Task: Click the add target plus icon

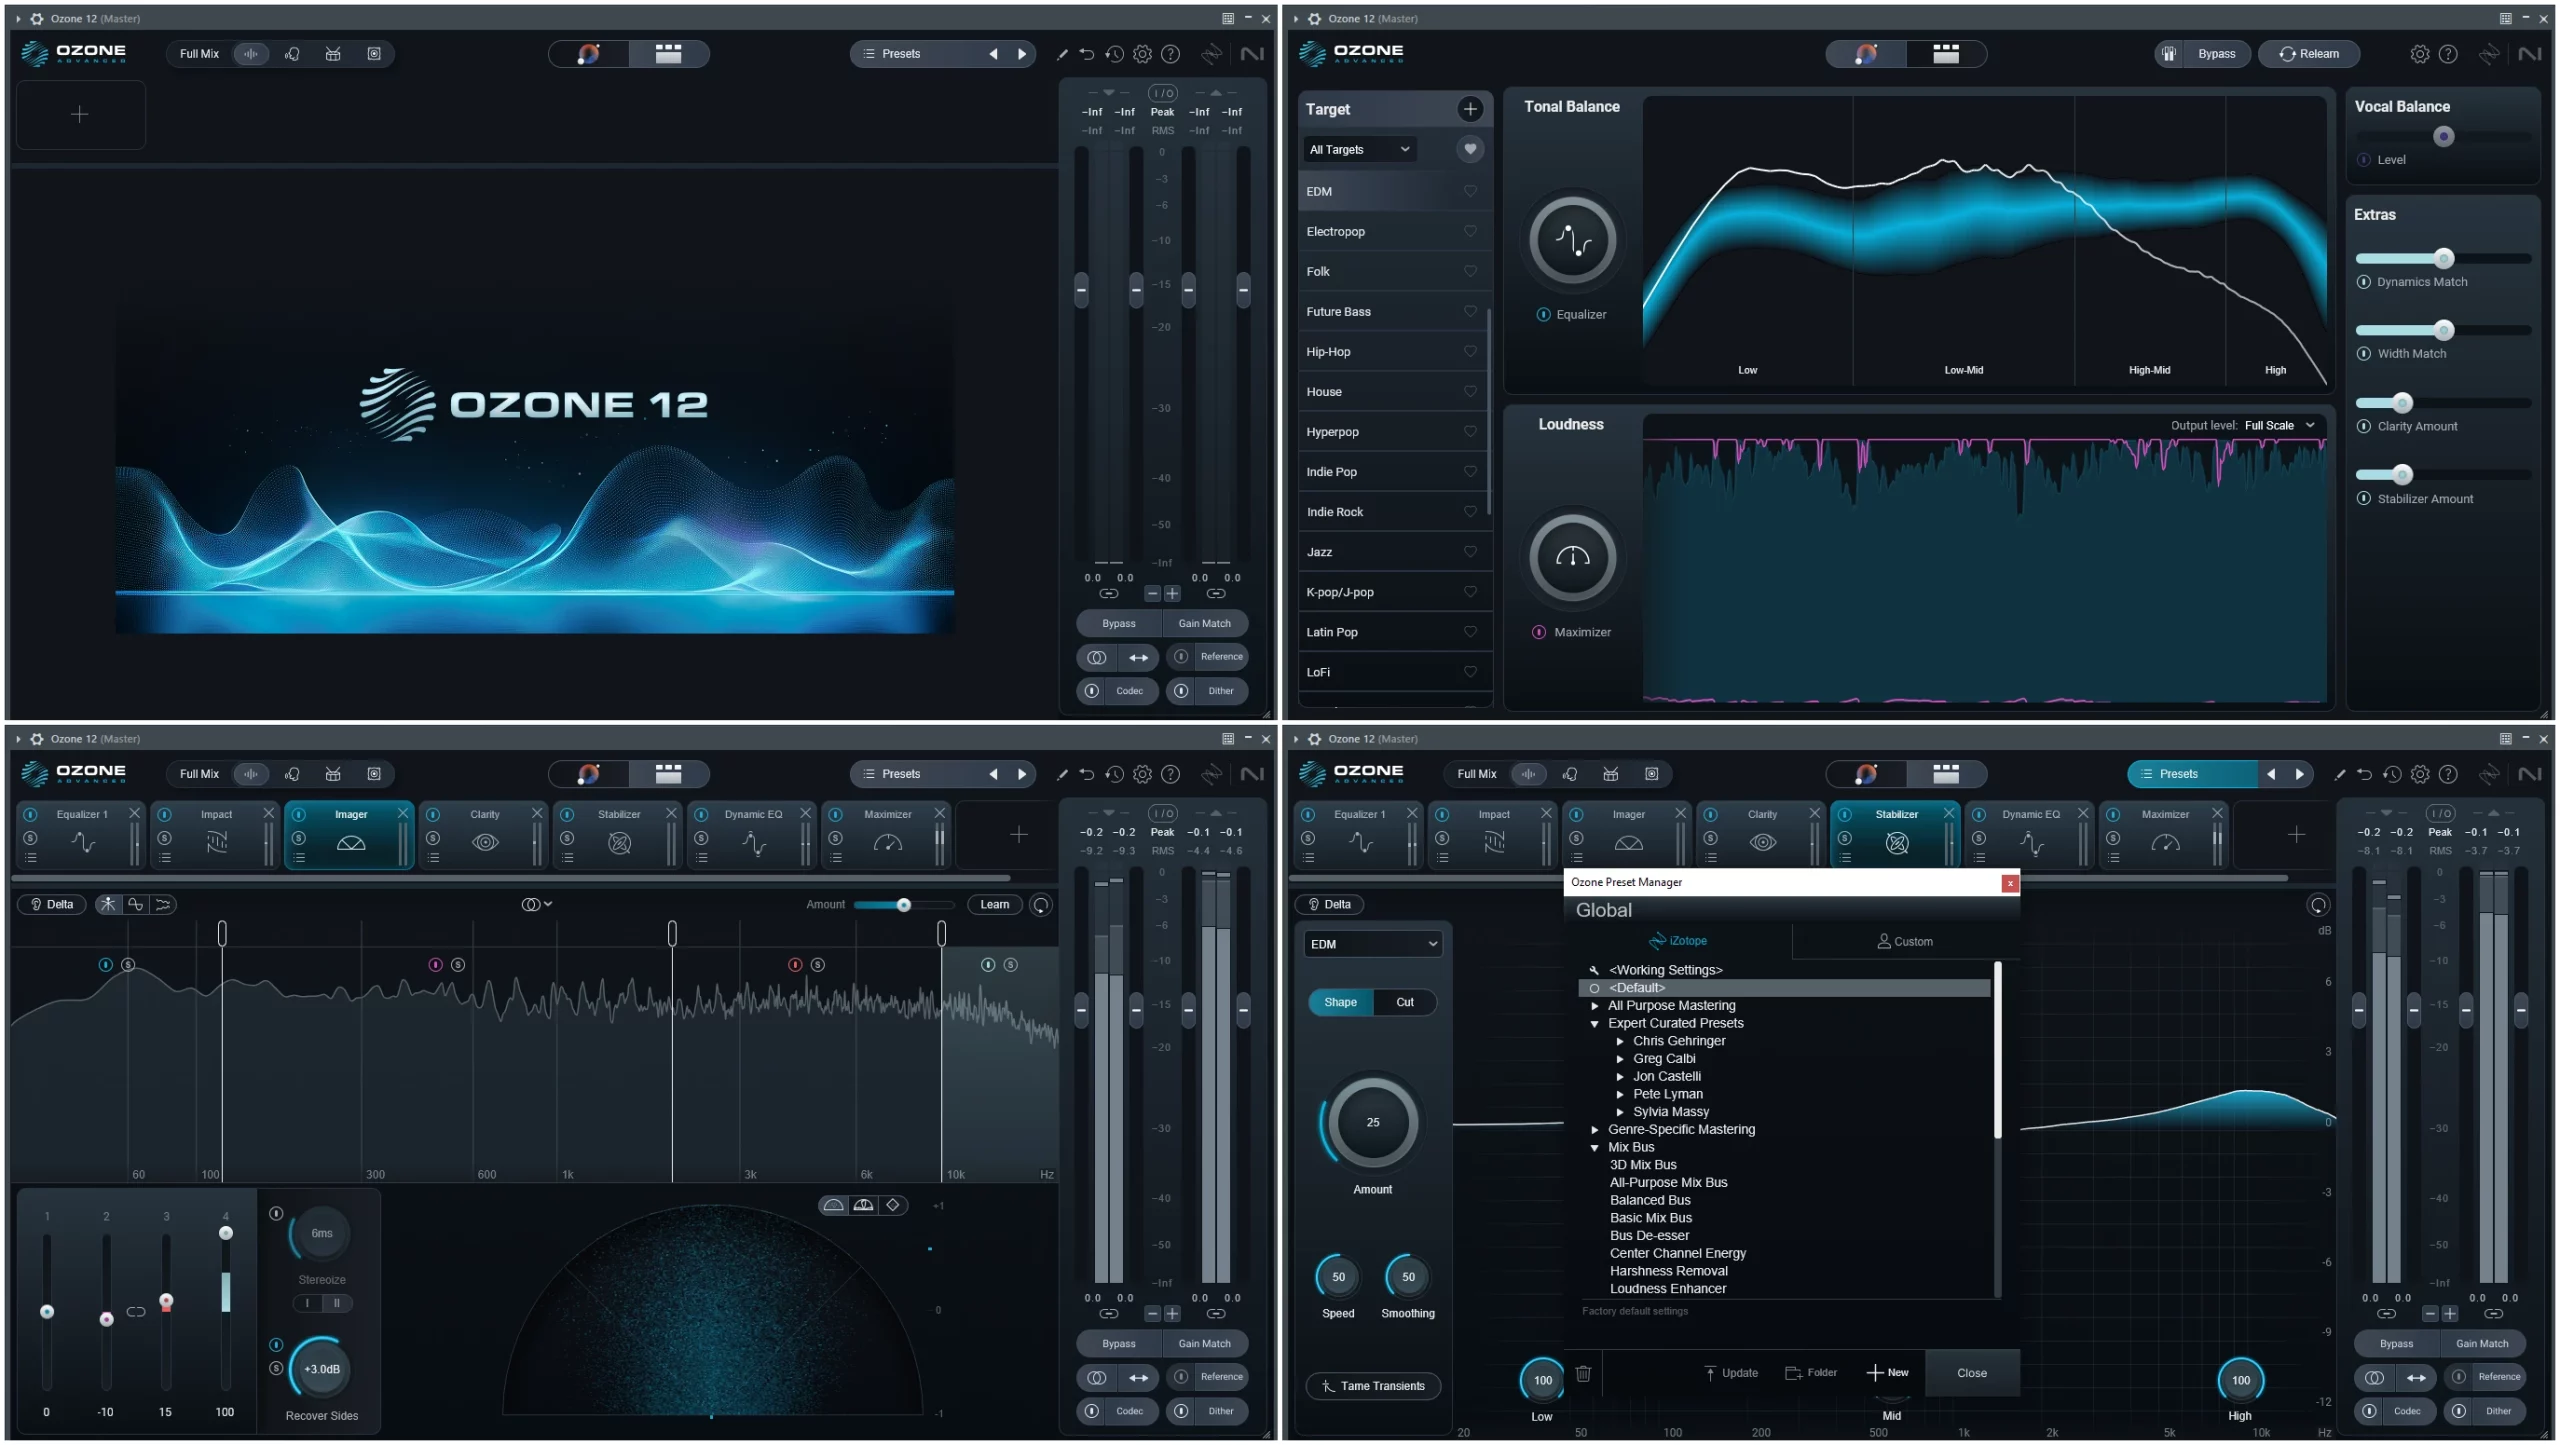Action: coord(1469,109)
